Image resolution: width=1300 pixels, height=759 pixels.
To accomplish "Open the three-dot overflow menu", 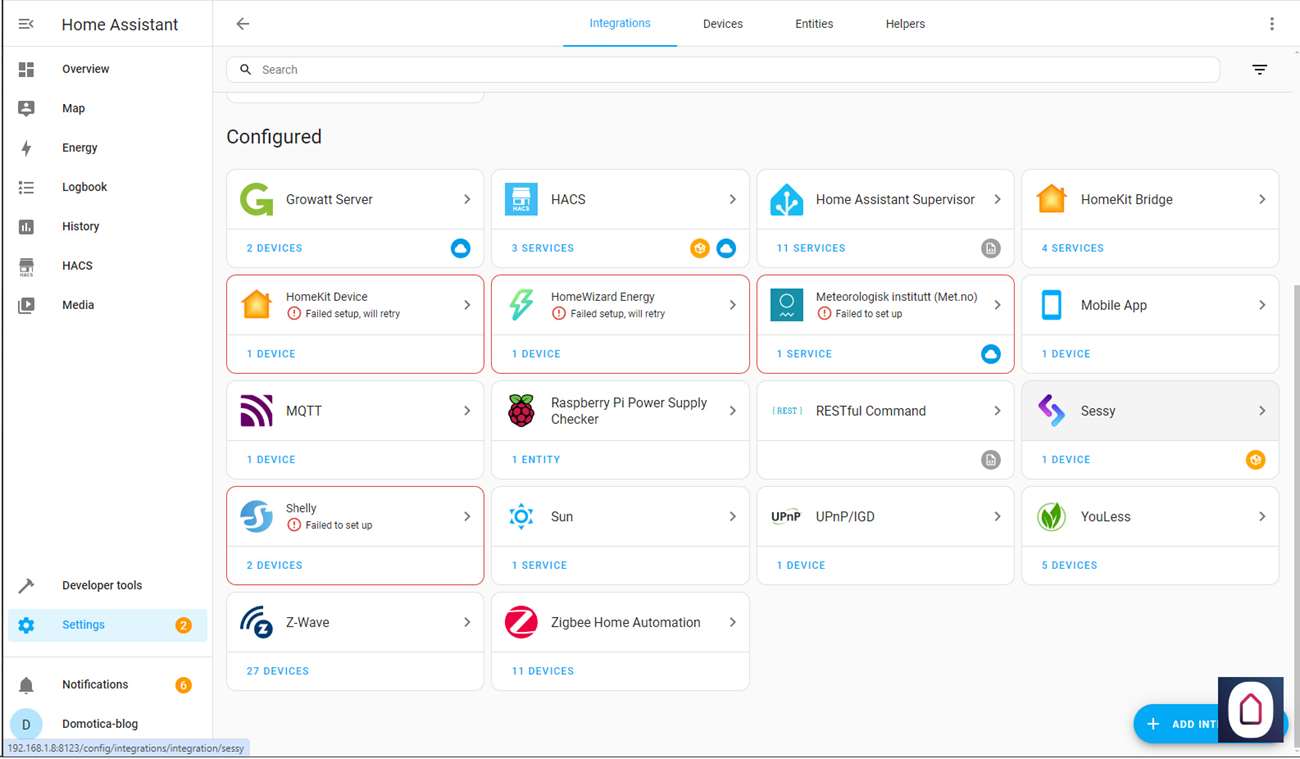I will click(1271, 24).
